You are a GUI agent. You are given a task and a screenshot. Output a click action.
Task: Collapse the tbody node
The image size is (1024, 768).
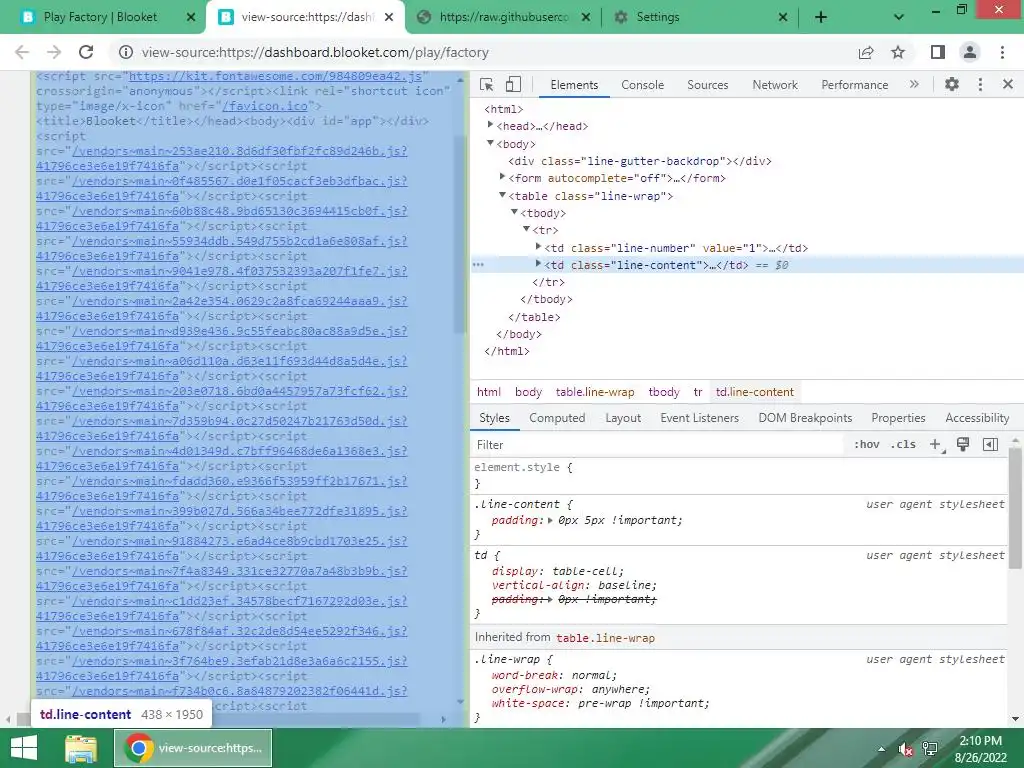coord(514,212)
